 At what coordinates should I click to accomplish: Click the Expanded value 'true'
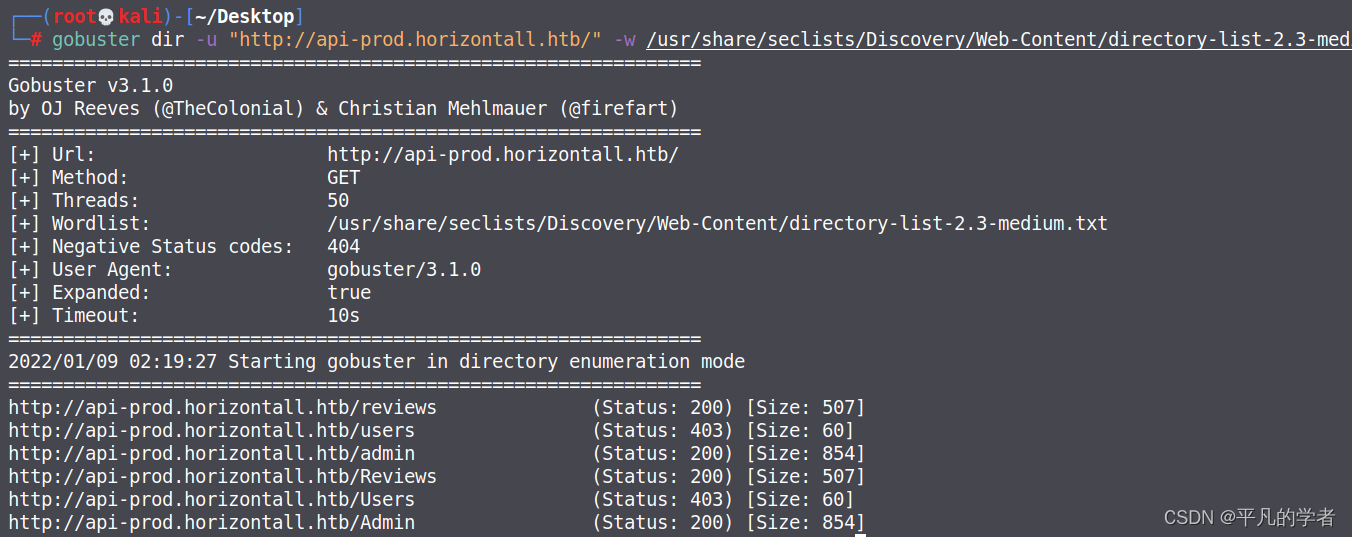point(349,293)
